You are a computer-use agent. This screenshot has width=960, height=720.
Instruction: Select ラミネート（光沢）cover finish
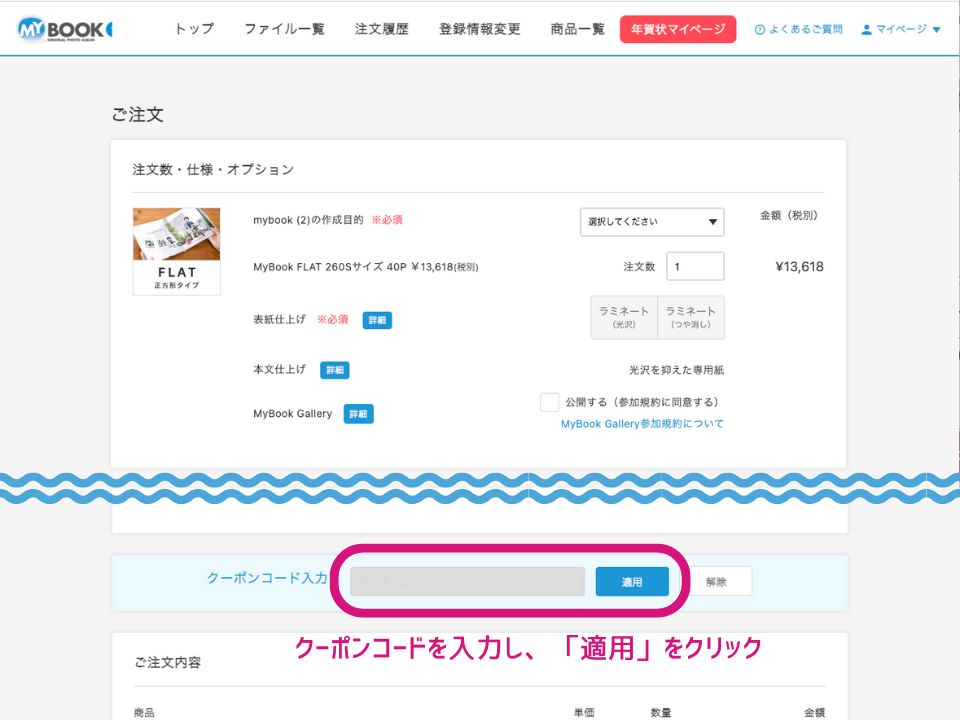point(624,317)
